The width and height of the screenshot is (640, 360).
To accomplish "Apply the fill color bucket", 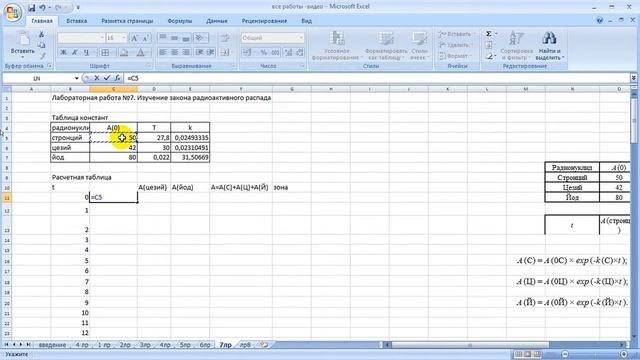I will [124, 52].
